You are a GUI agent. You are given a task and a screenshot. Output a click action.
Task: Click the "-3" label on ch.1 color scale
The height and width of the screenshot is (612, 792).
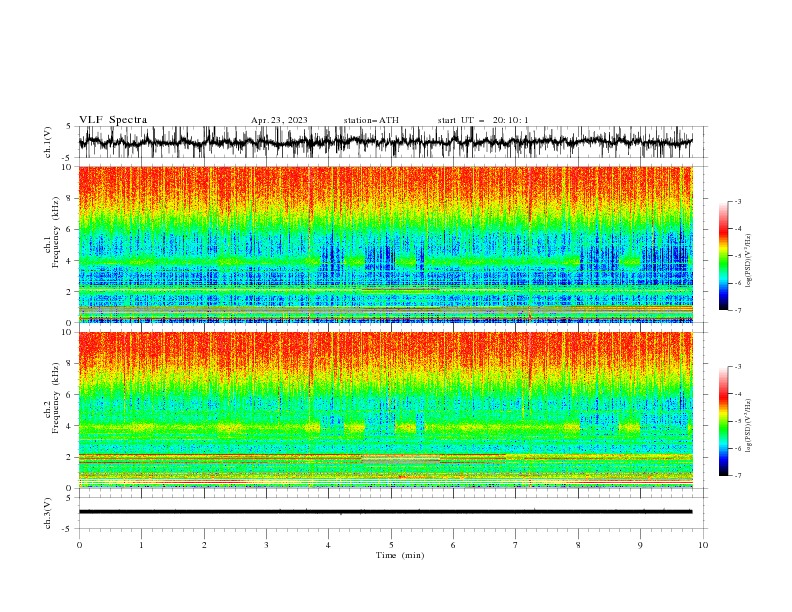pyautogui.click(x=738, y=201)
